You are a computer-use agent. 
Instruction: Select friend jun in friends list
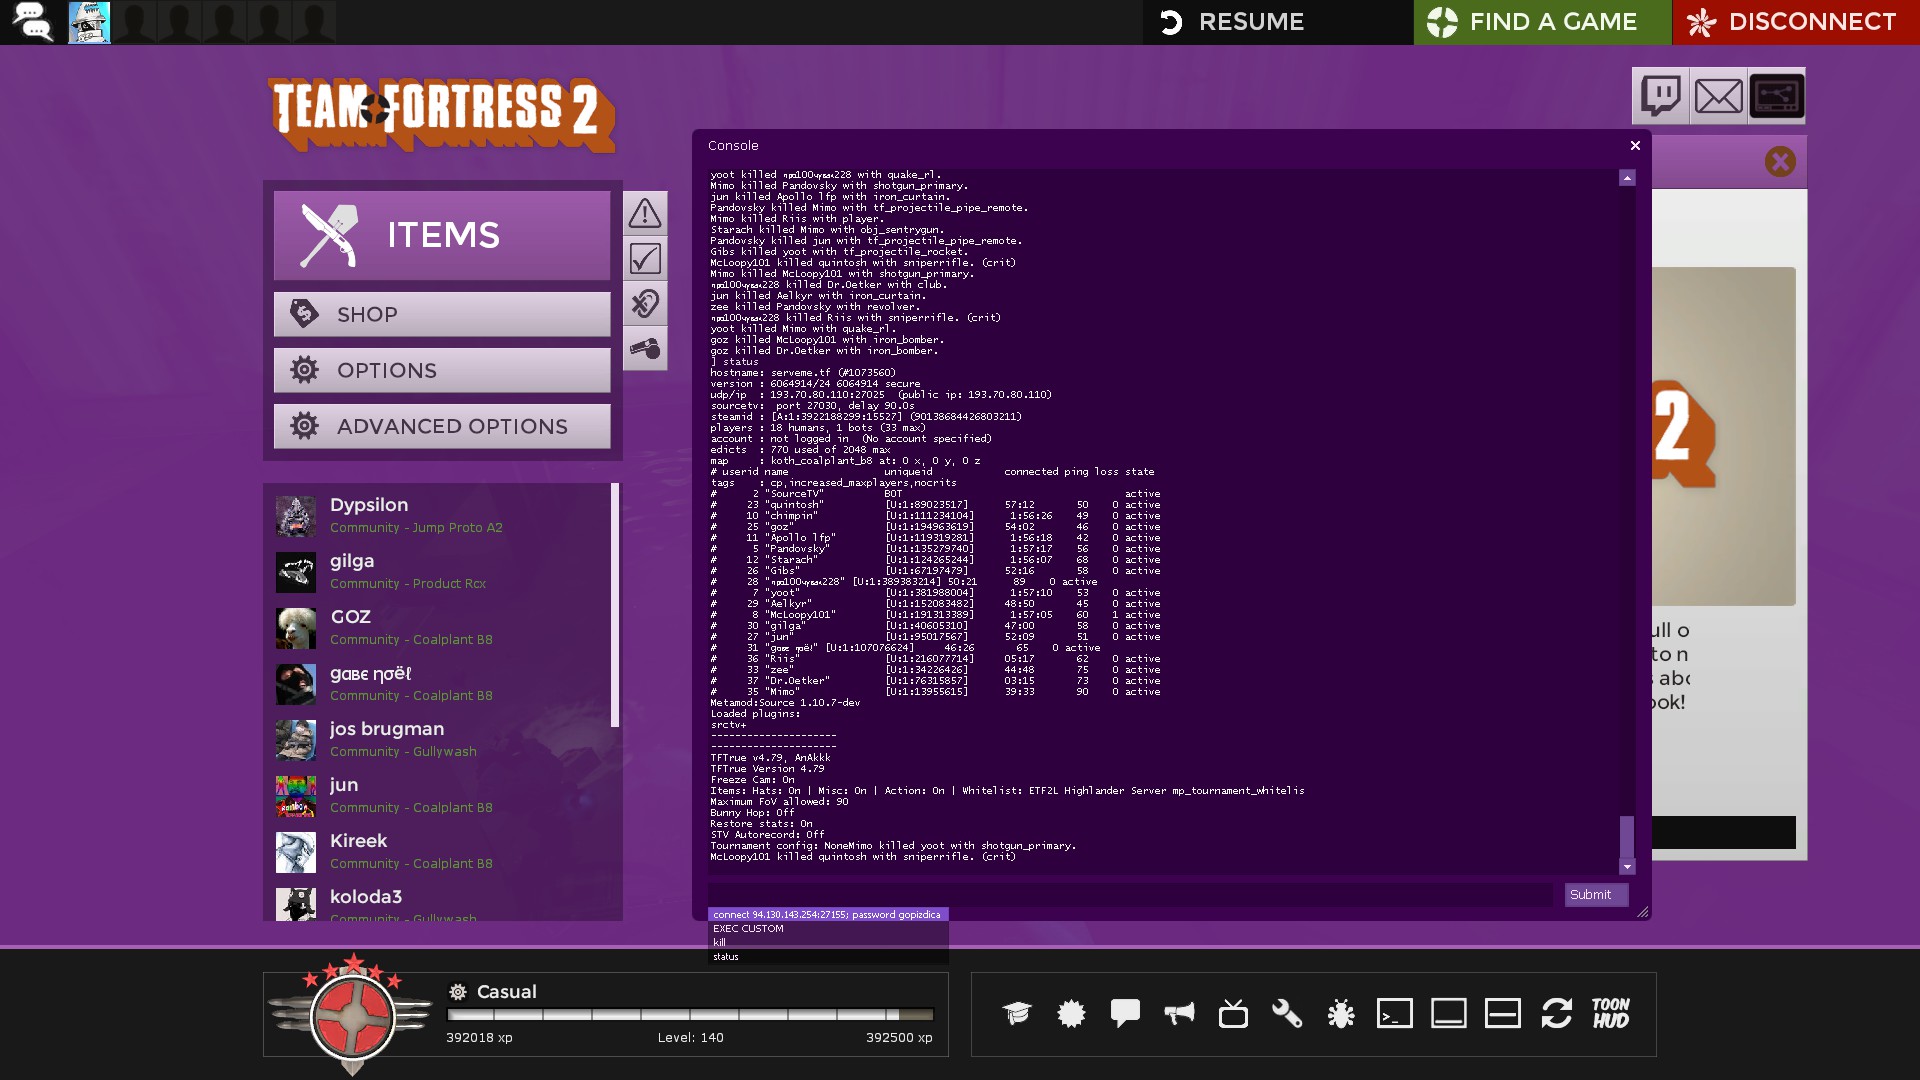point(440,795)
